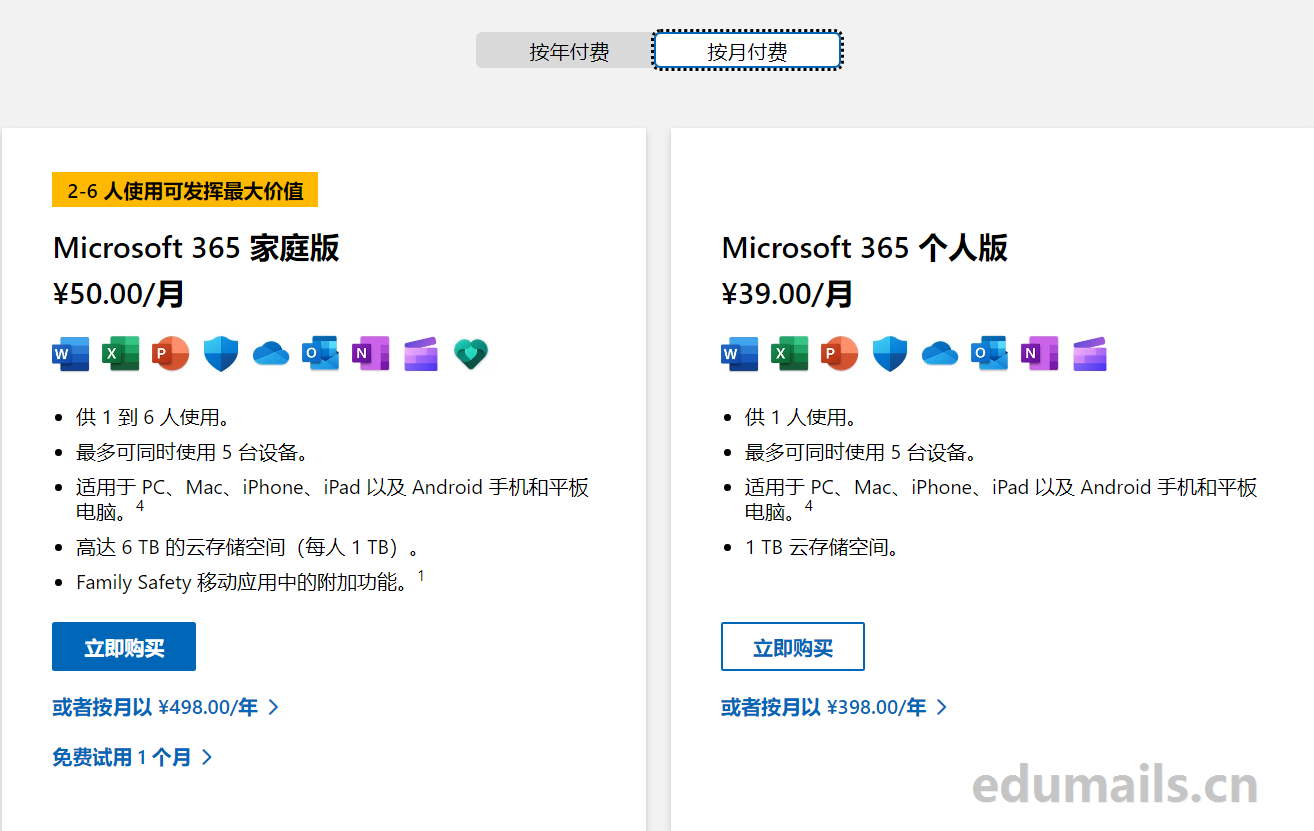
Task: Click Defender shield icon in the 个人版 card
Action: 890,354
